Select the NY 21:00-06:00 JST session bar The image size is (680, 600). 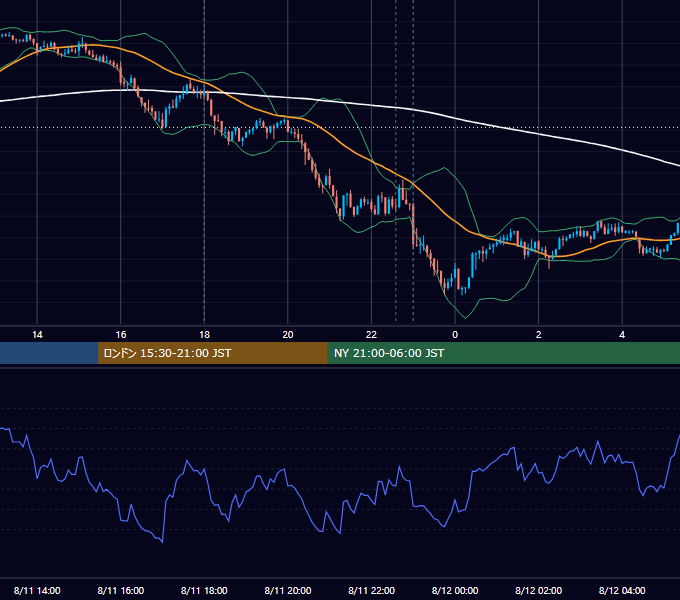(x=503, y=353)
